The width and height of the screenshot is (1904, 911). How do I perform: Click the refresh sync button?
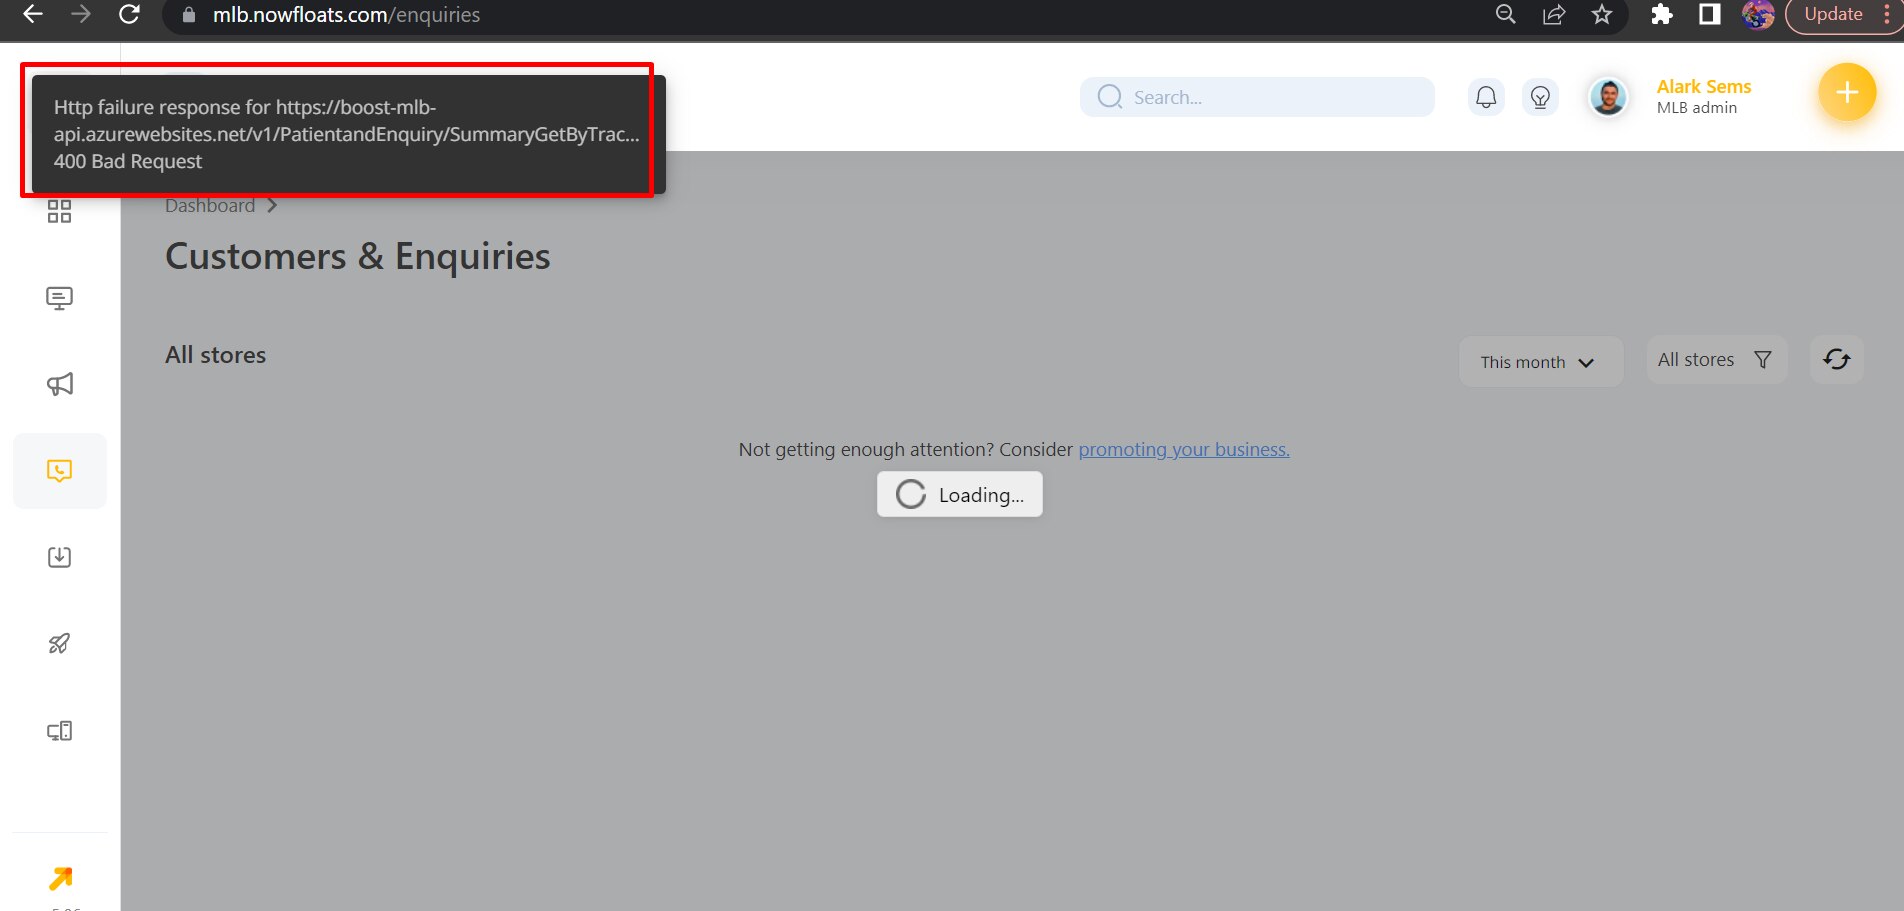point(1836,360)
